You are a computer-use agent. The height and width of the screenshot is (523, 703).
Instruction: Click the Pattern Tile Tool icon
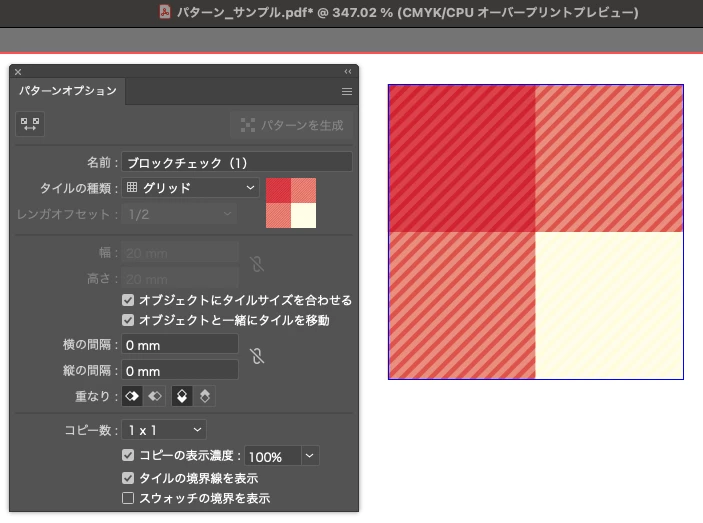(30, 124)
